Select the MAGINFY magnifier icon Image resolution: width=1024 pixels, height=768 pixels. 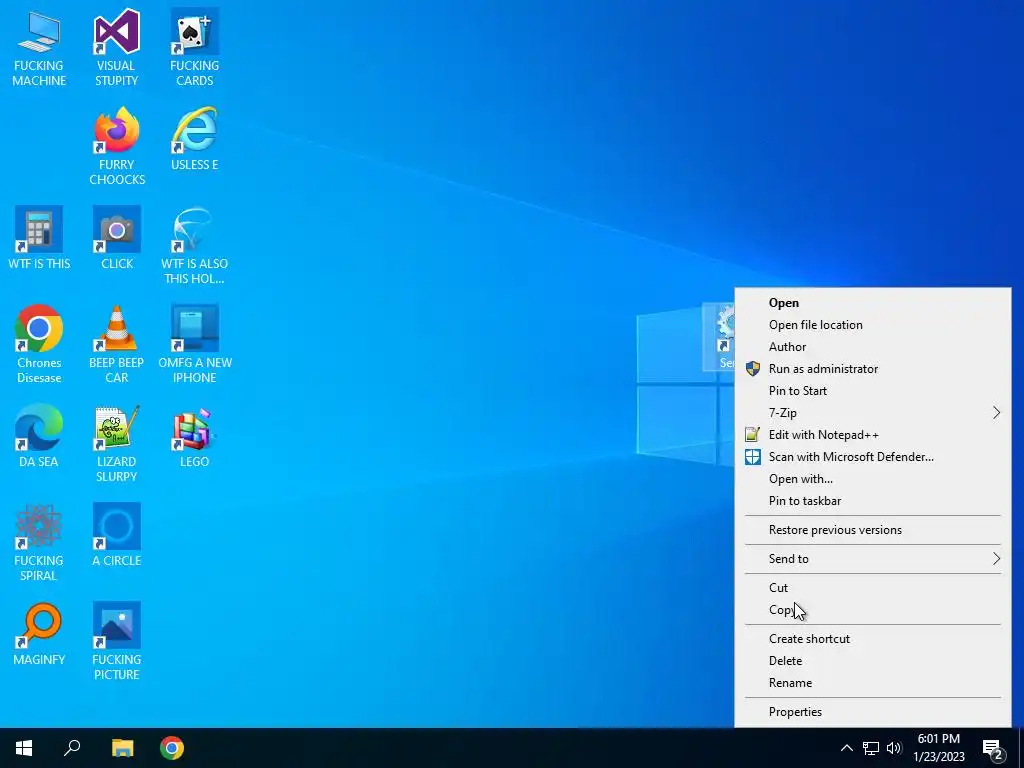(39, 633)
